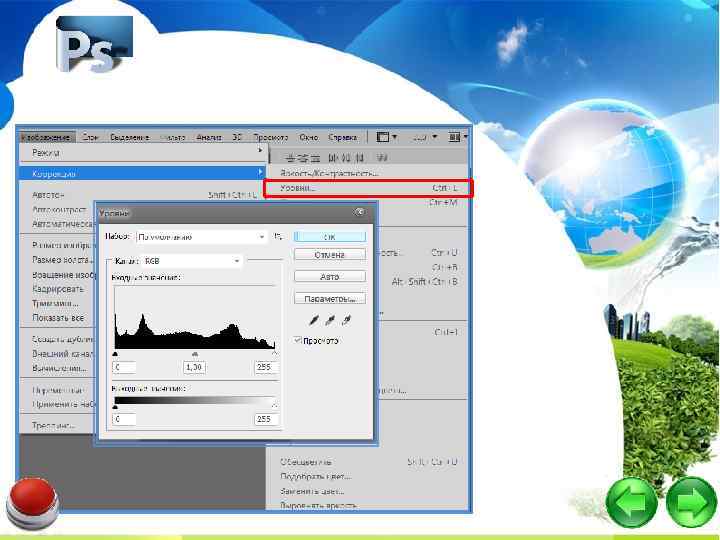Choose Уровни menu item
Image resolution: width=720 pixels, height=540 pixels.
[x=368, y=188]
